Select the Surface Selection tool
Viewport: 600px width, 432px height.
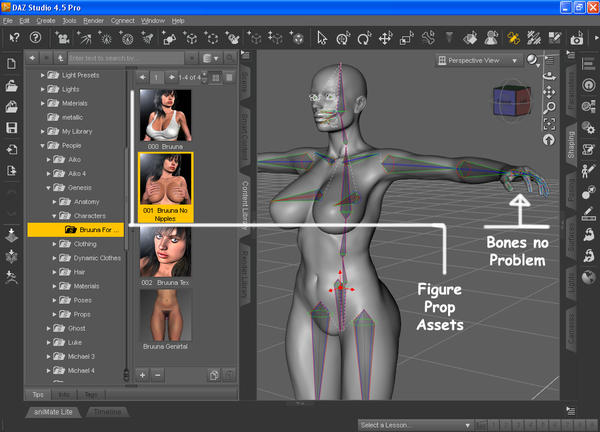pyautogui.click(x=470, y=38)
